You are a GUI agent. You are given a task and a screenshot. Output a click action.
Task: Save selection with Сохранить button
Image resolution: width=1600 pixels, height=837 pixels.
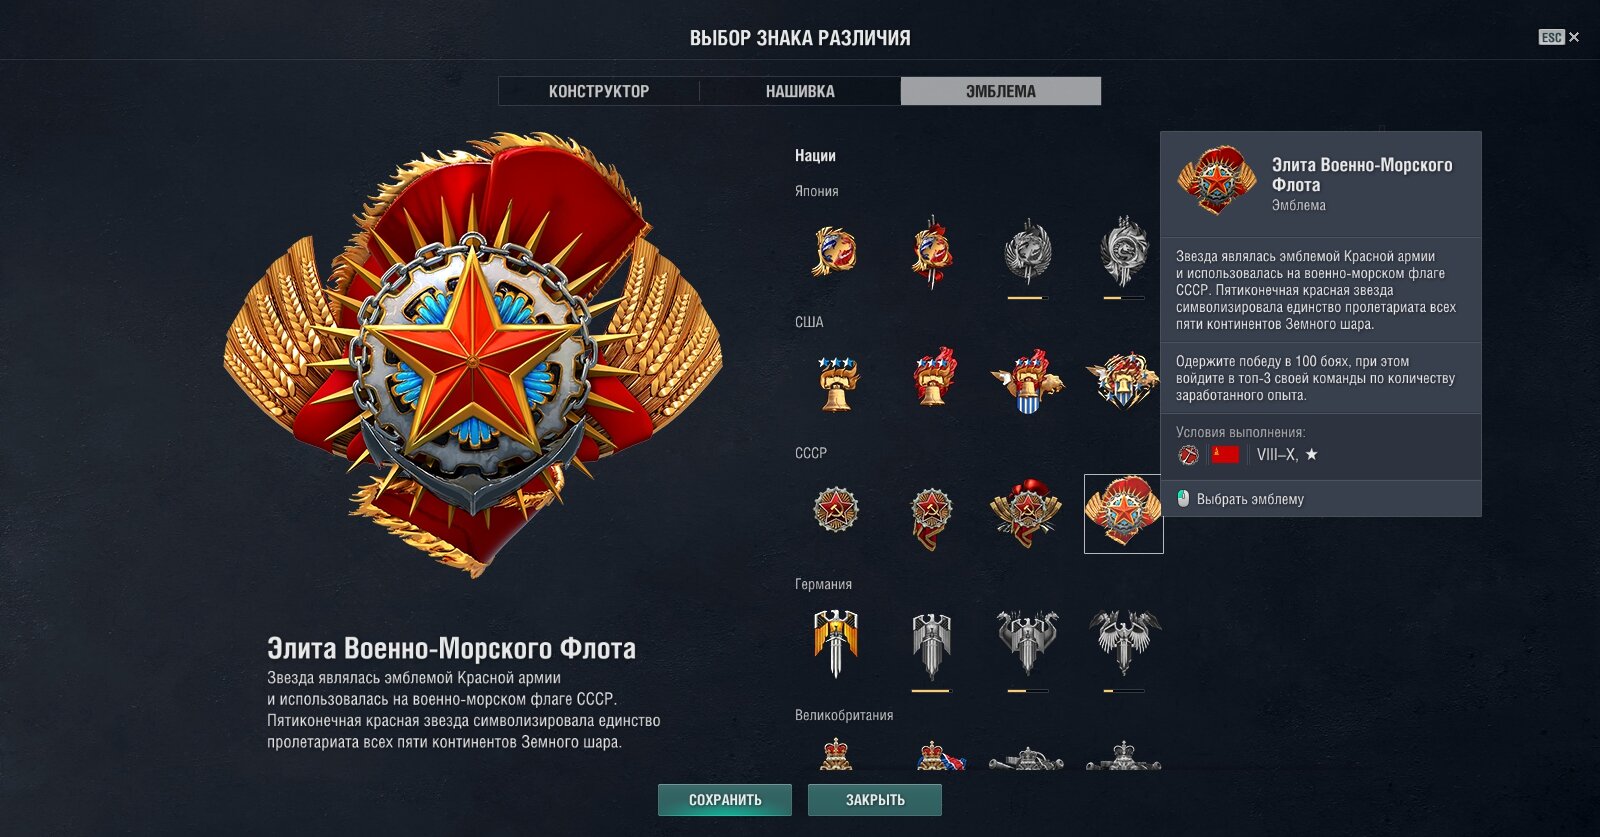click(725, 800)
